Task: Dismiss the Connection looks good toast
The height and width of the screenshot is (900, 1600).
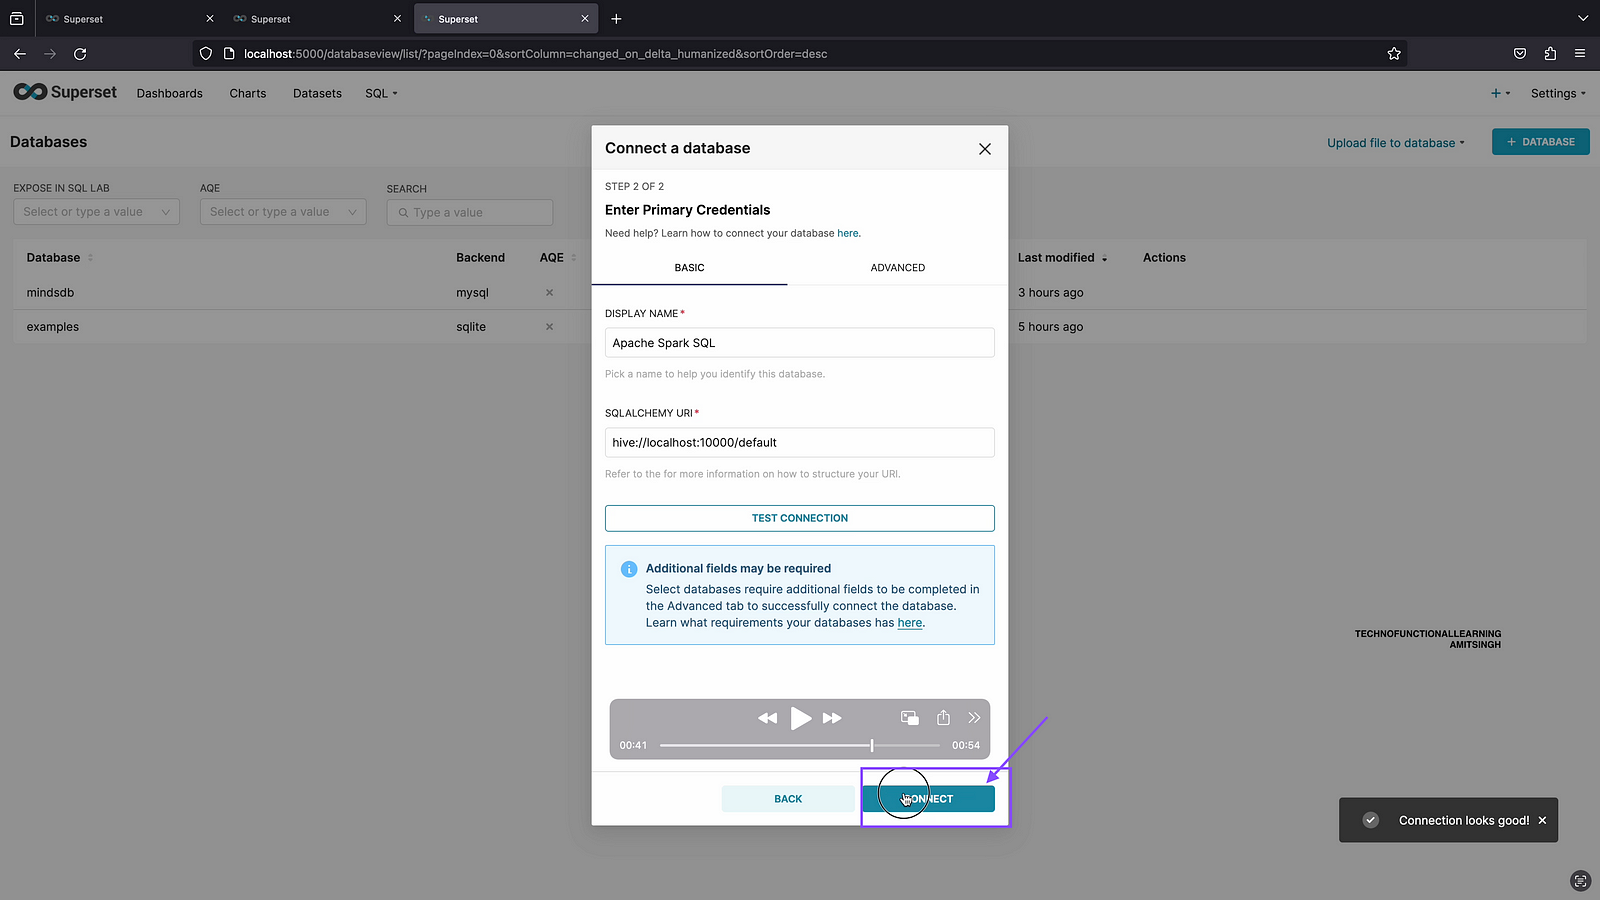Action: (1542, 820)
